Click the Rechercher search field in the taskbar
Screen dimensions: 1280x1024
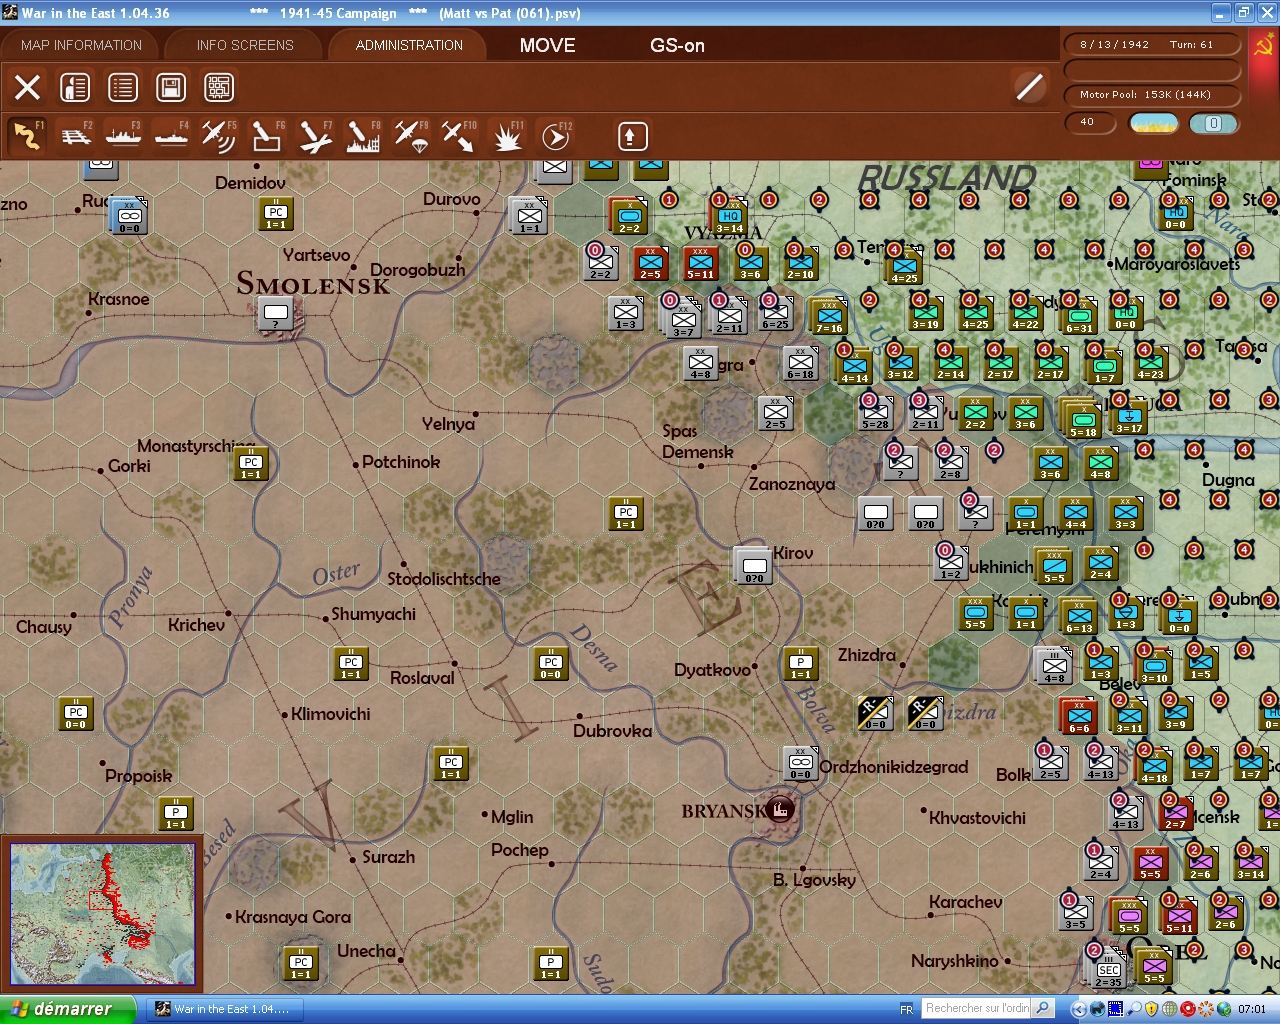(x=976, y=1008)
